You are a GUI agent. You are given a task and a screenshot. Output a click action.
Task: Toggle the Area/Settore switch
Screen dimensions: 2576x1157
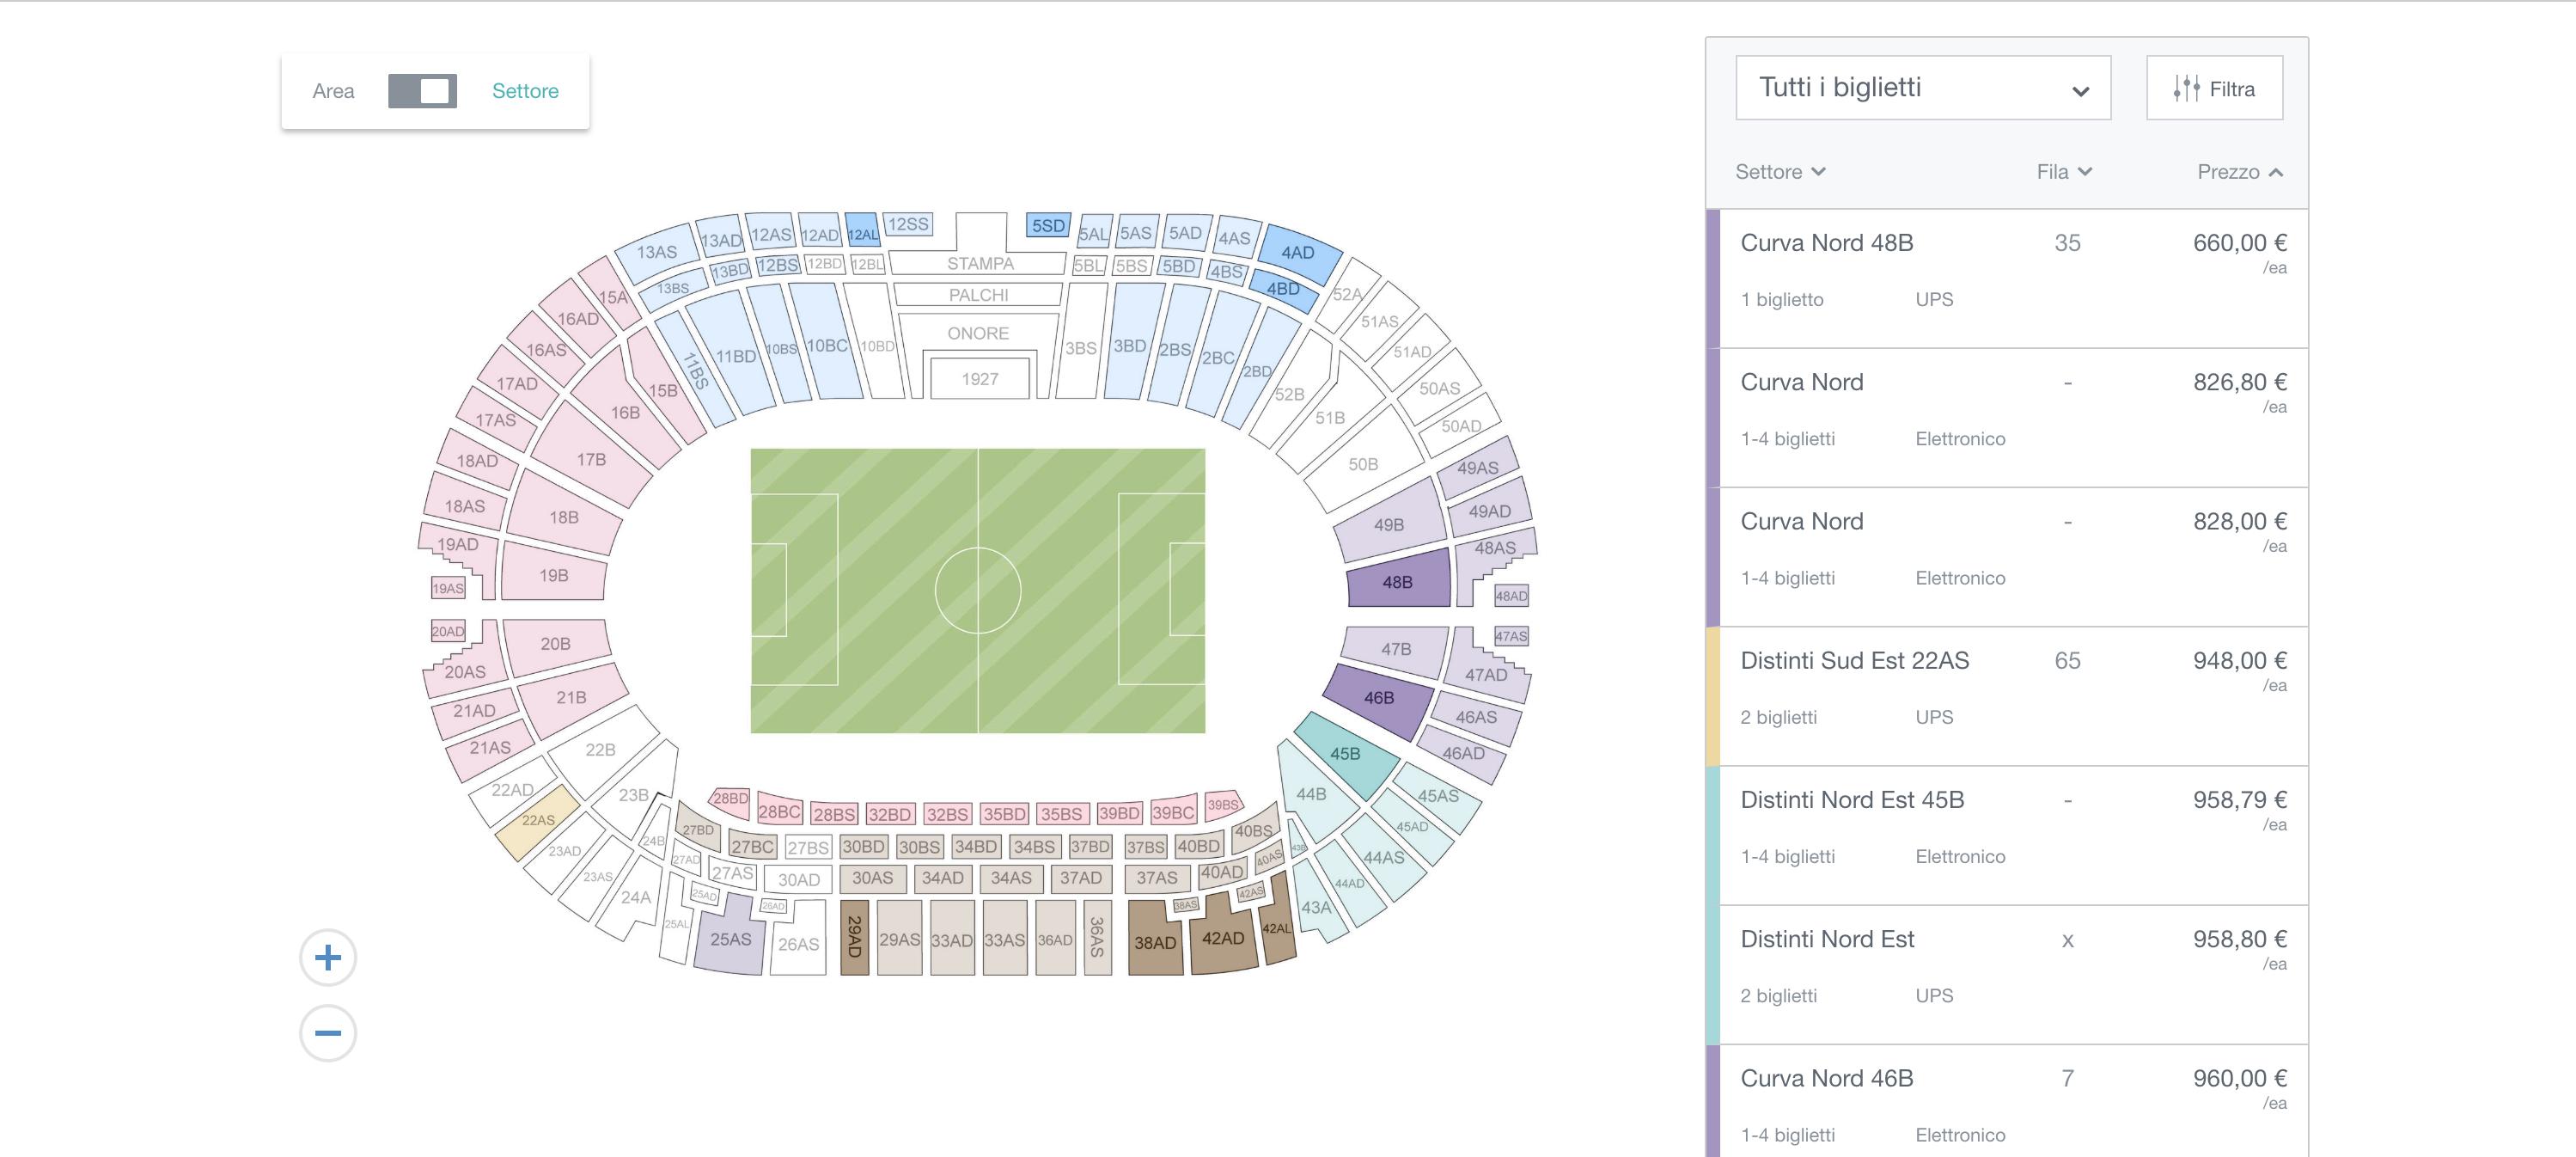[422, 91]
